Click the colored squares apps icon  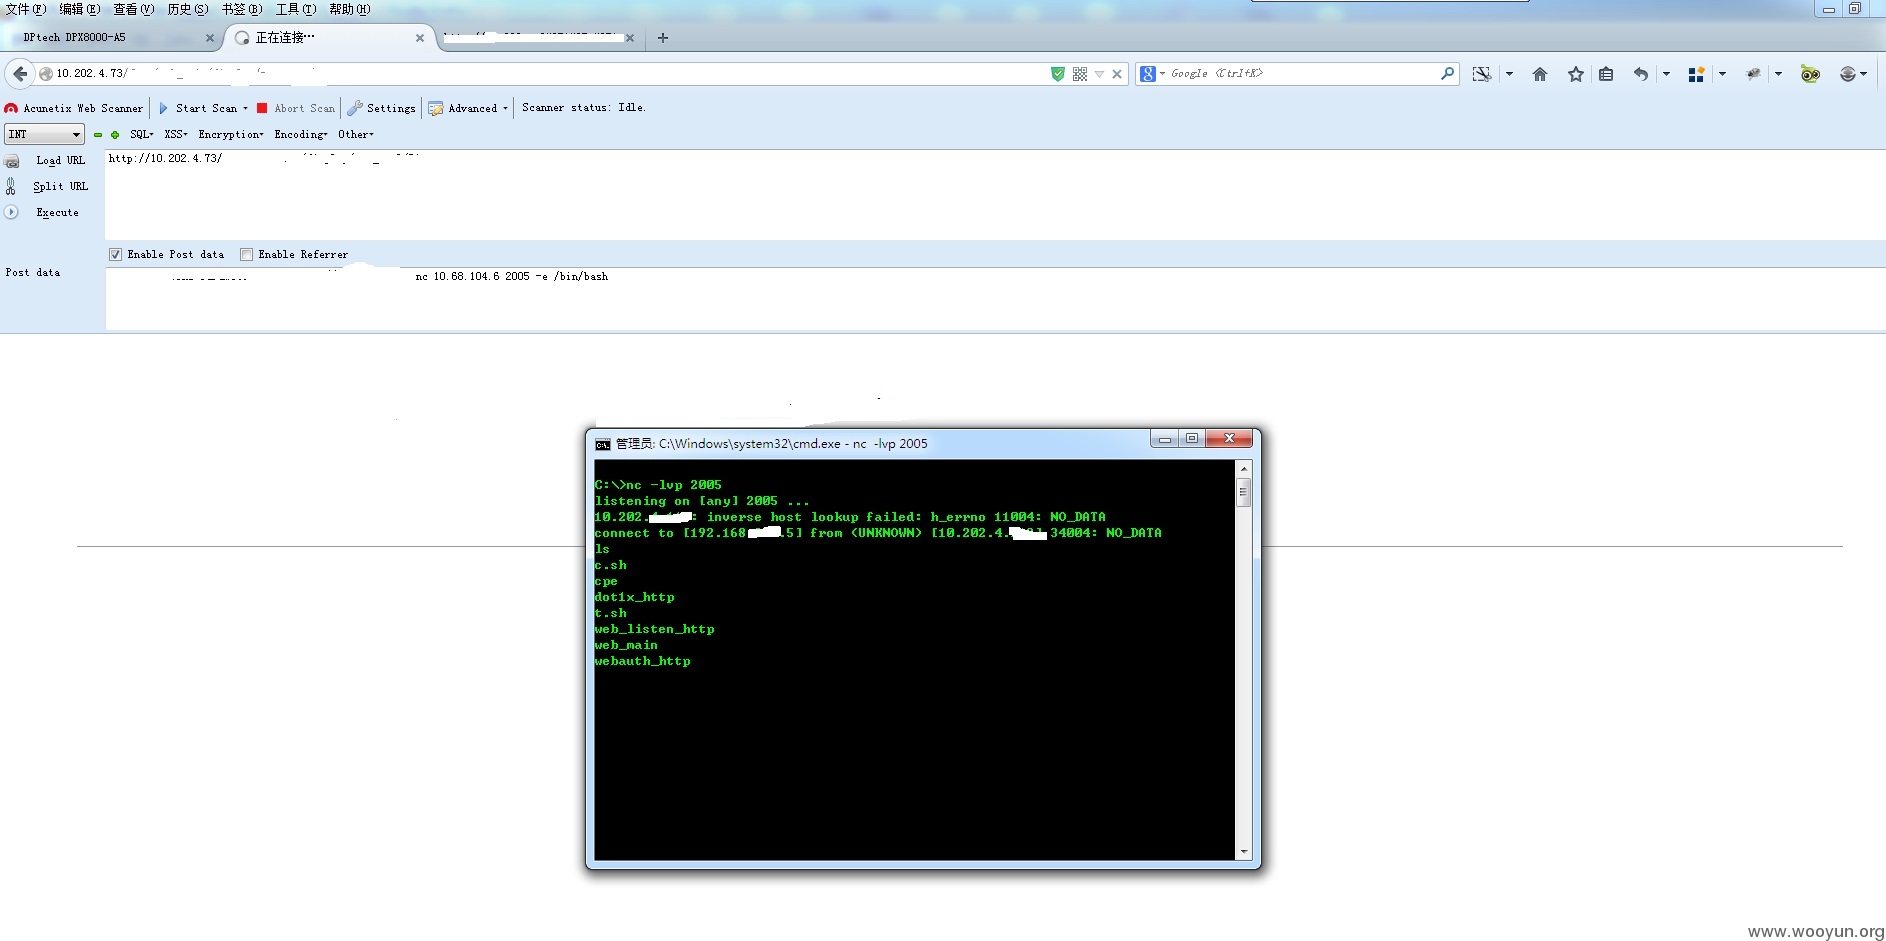pos(1696,74)
